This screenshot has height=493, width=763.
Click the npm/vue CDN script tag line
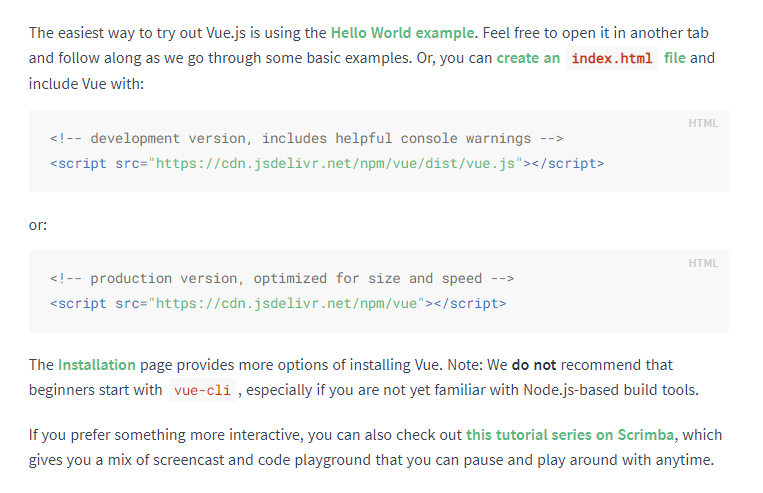[x=278, y=304]
